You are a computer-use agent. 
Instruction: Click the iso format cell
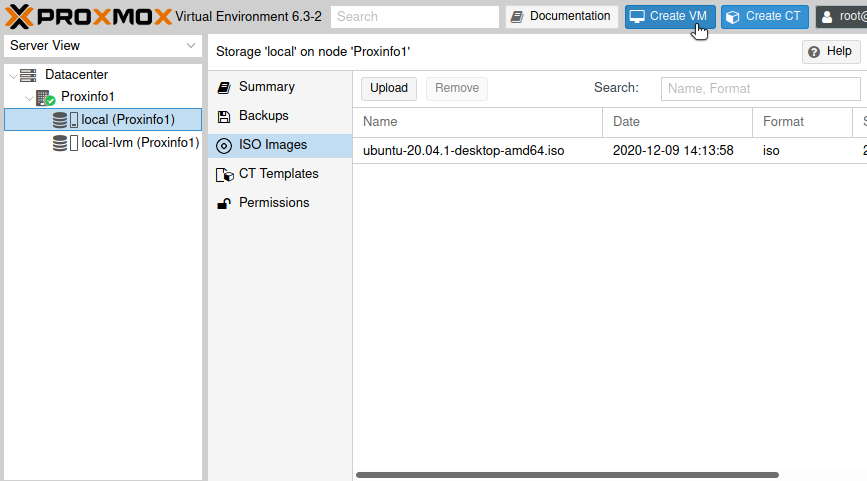[x=771, y=150]
